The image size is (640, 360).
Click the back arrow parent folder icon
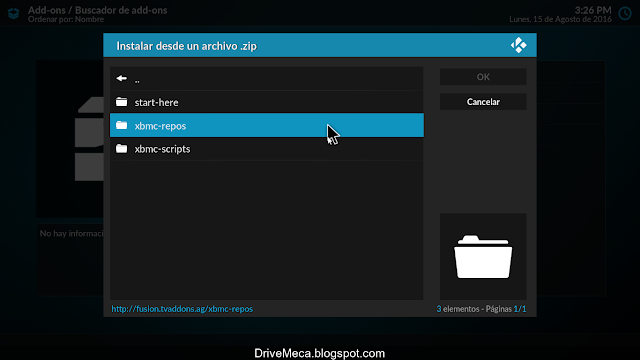[x=122, y=78]
